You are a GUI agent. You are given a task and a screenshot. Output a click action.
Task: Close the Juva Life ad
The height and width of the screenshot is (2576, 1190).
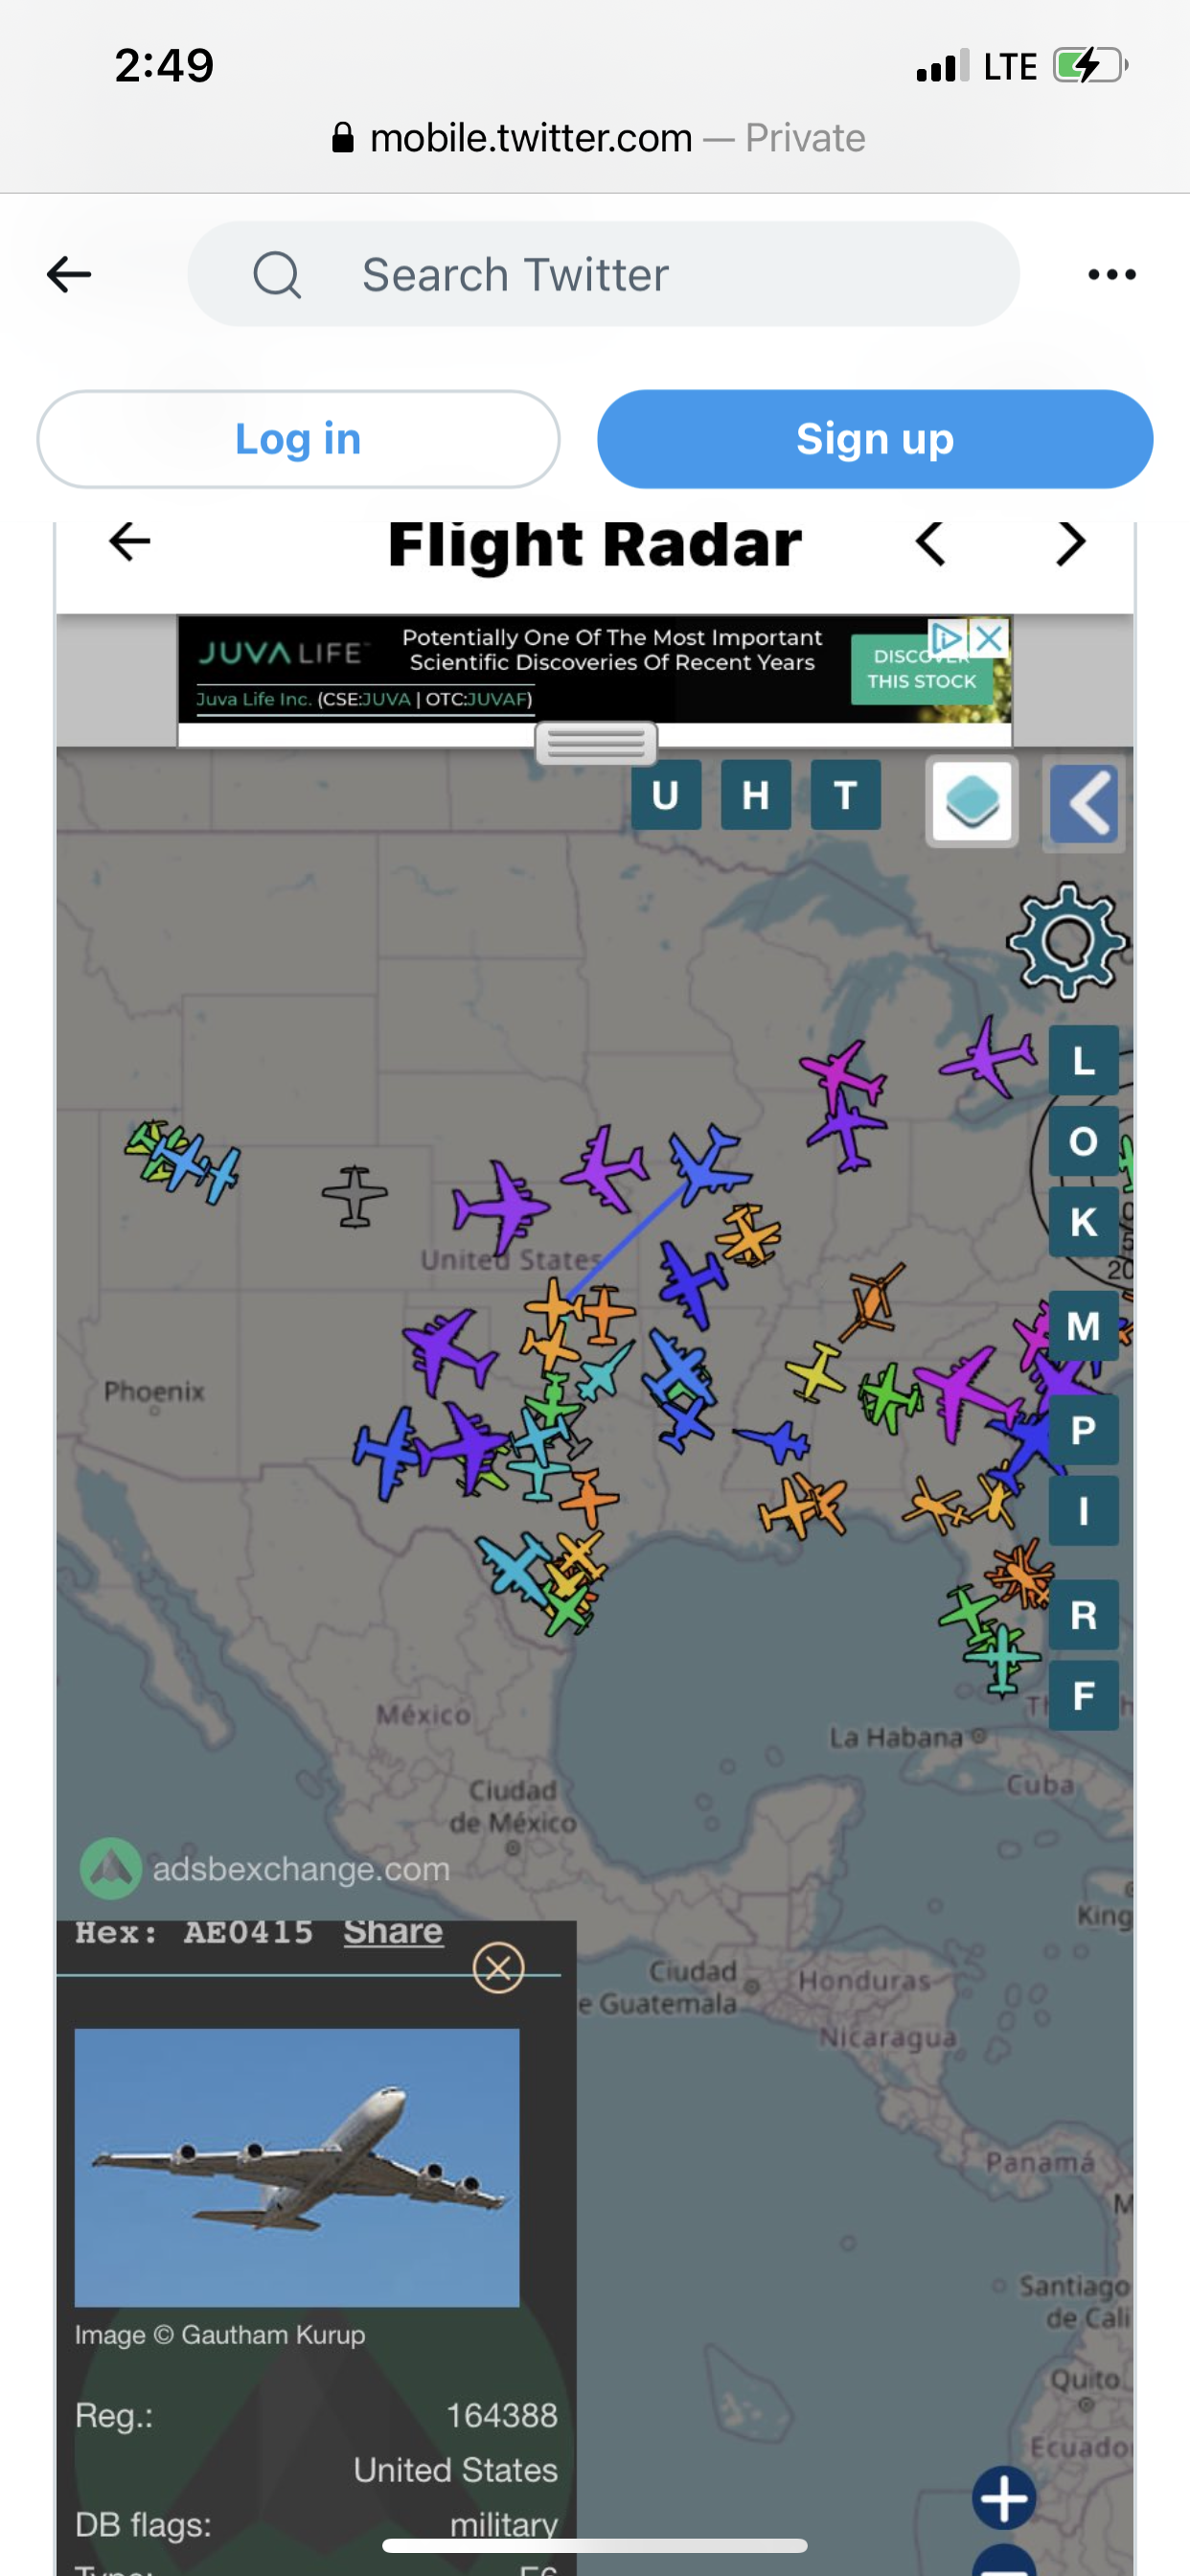point(989,638)
